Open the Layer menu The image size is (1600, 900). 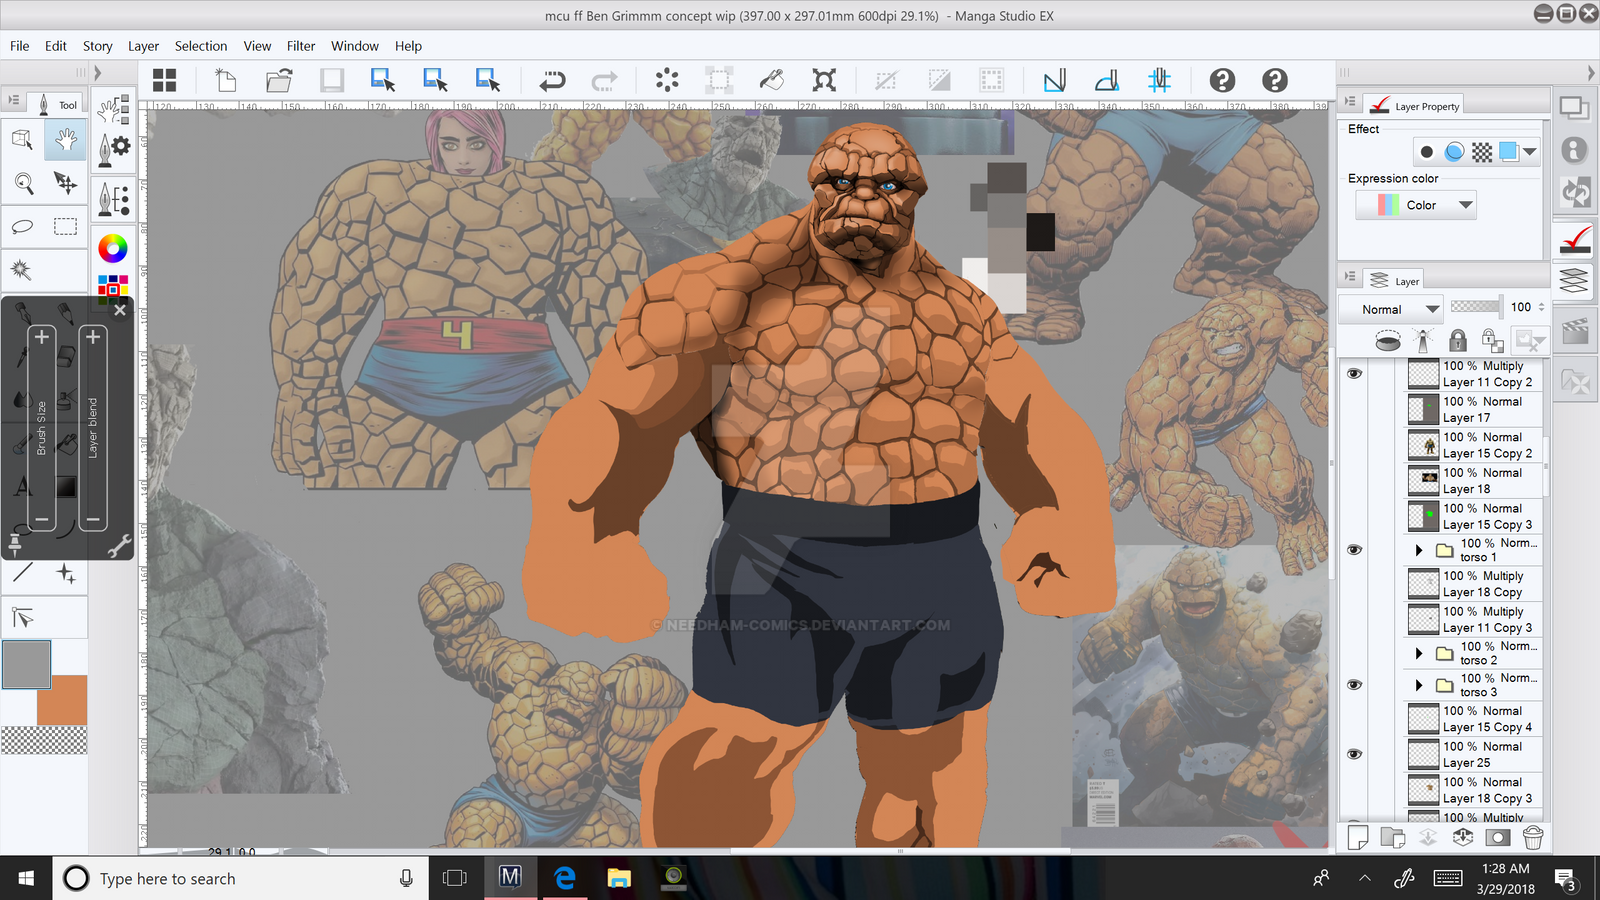[x=143, y=46]
